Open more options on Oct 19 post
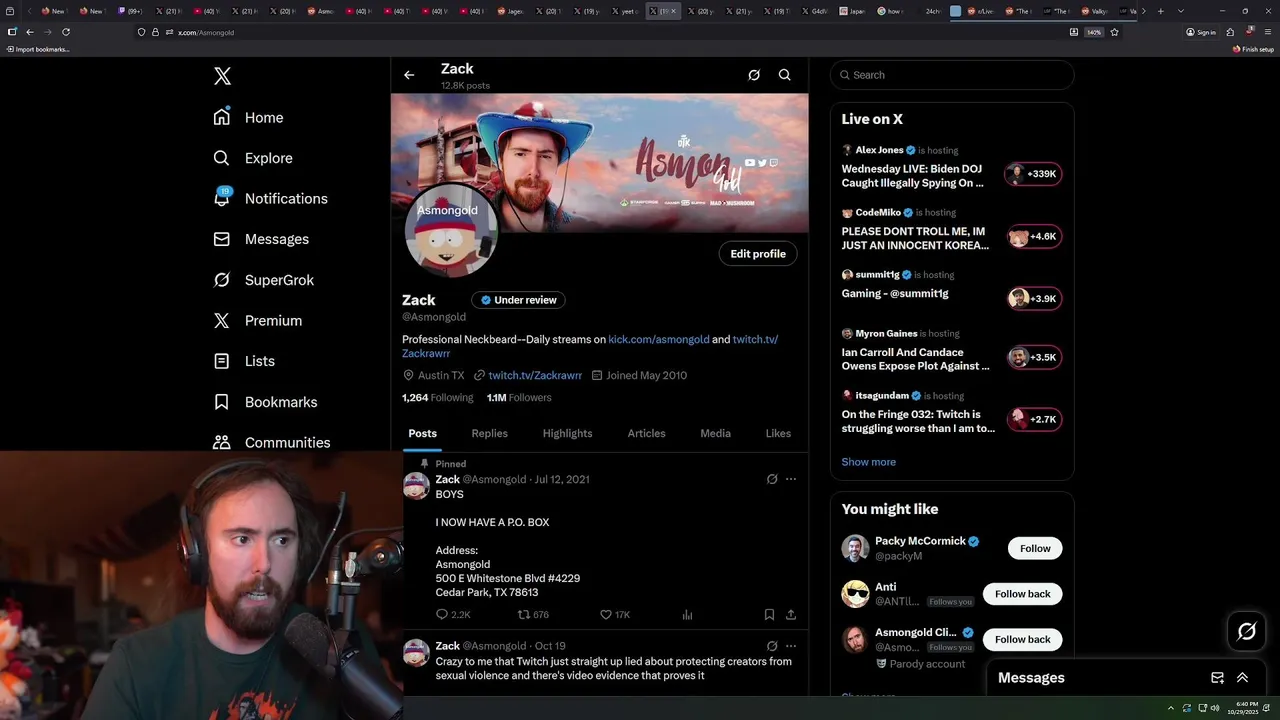 click(791, 646)
